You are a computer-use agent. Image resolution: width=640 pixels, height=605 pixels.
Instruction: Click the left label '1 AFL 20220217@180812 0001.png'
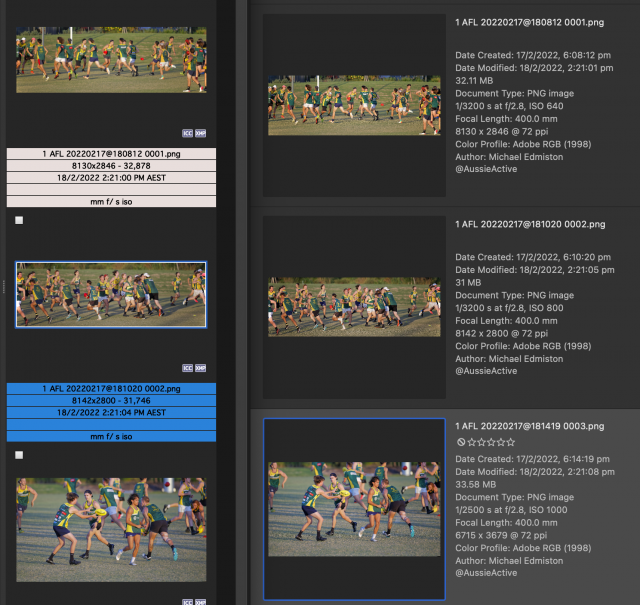pos(111,154)
